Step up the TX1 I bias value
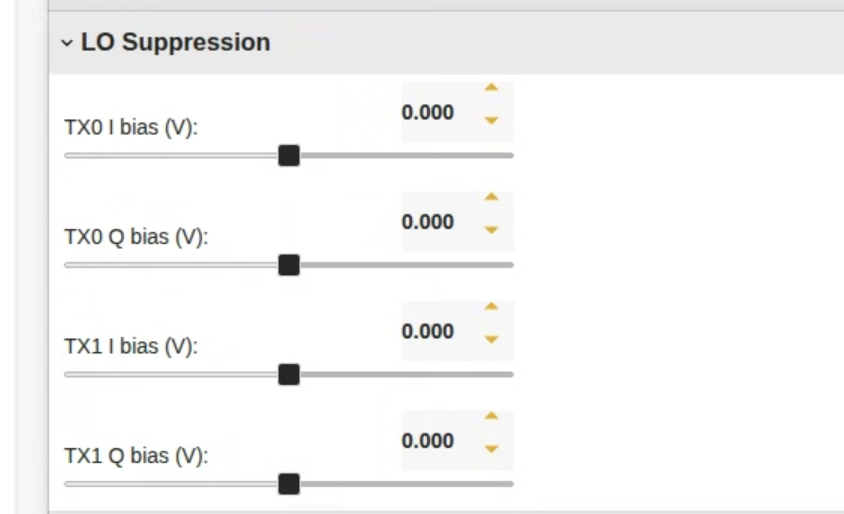844x514 pixels. [x=490, y=307]
